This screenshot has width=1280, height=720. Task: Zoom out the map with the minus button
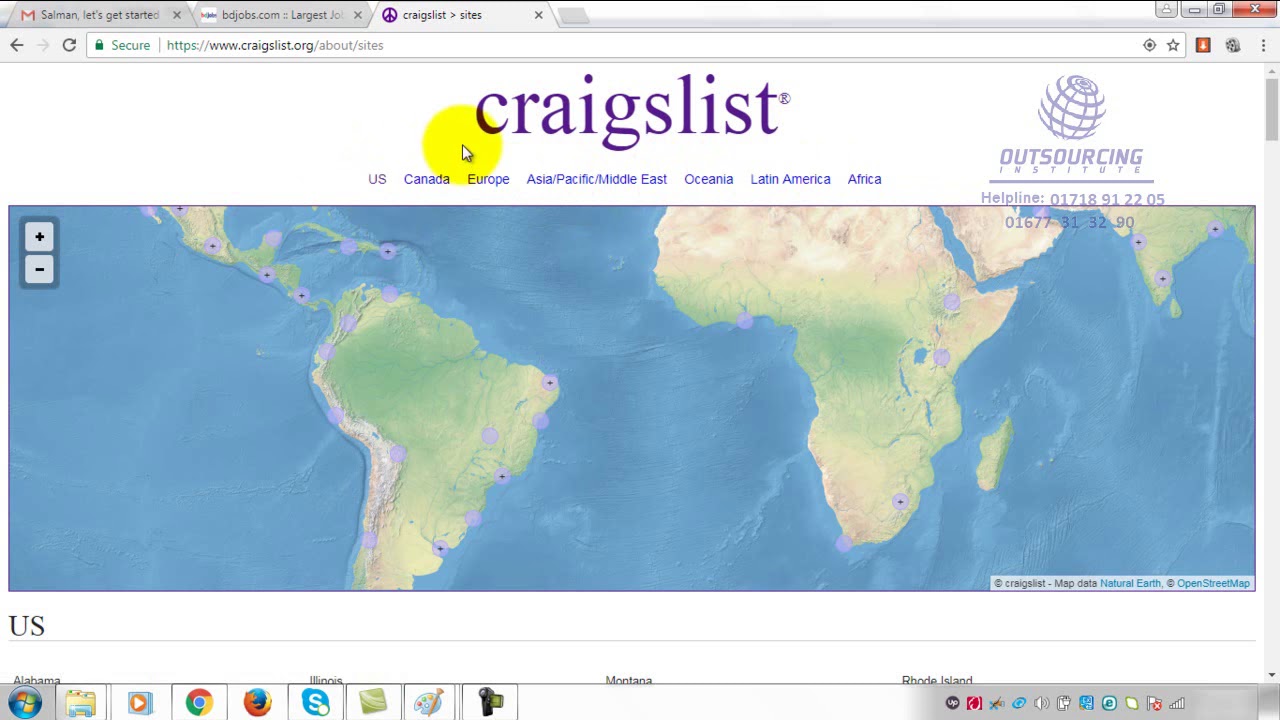click(39, 269)
